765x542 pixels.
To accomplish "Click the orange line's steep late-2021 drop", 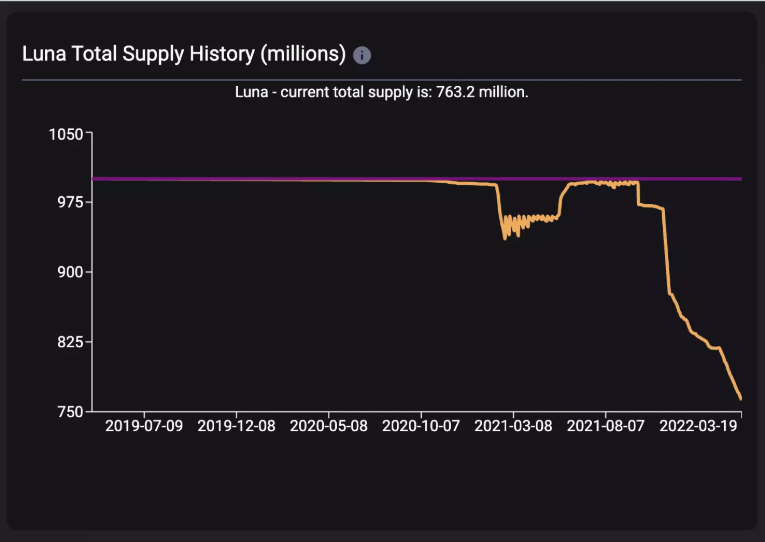I will [x=666, y=251].
